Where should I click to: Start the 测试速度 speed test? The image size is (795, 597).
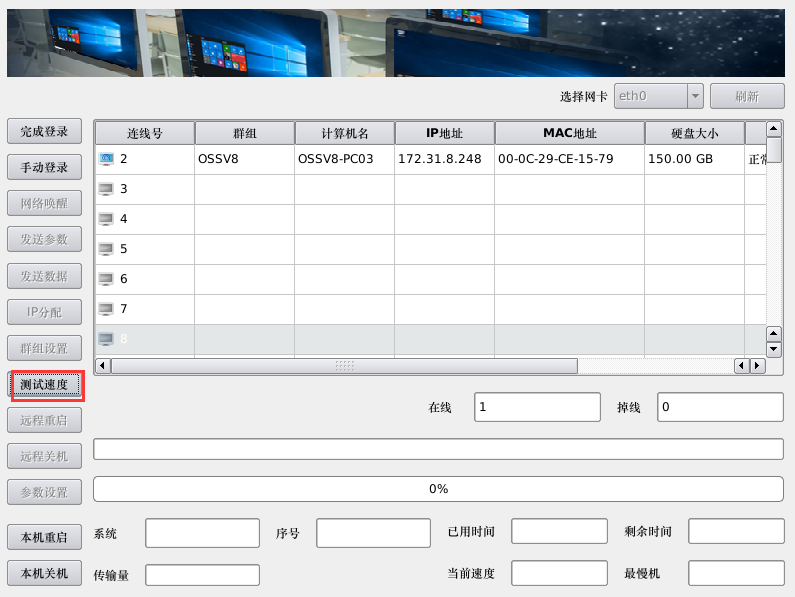(44, 384)
